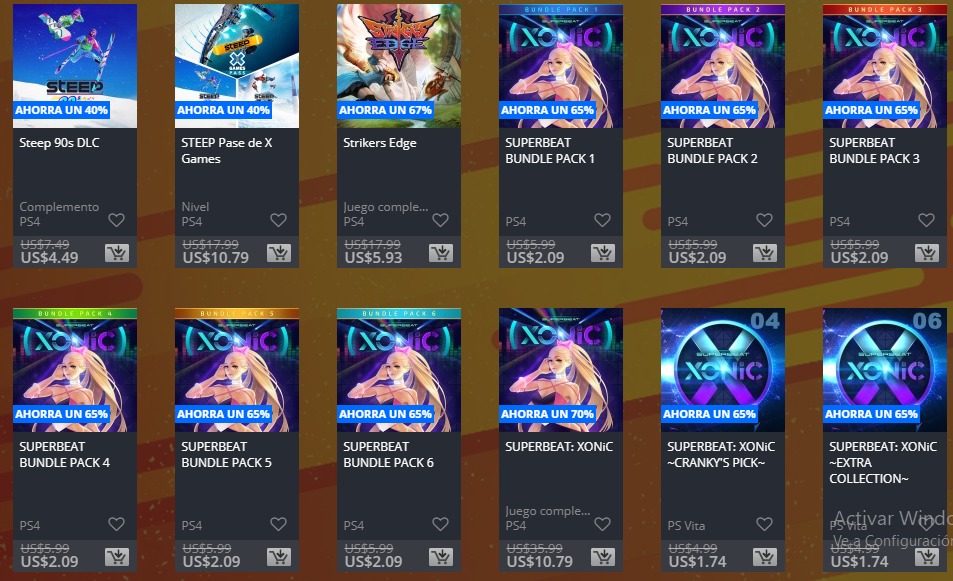Wishlist Steep 90s DLC with heart
Screen dimensions: 953x581
116,220
